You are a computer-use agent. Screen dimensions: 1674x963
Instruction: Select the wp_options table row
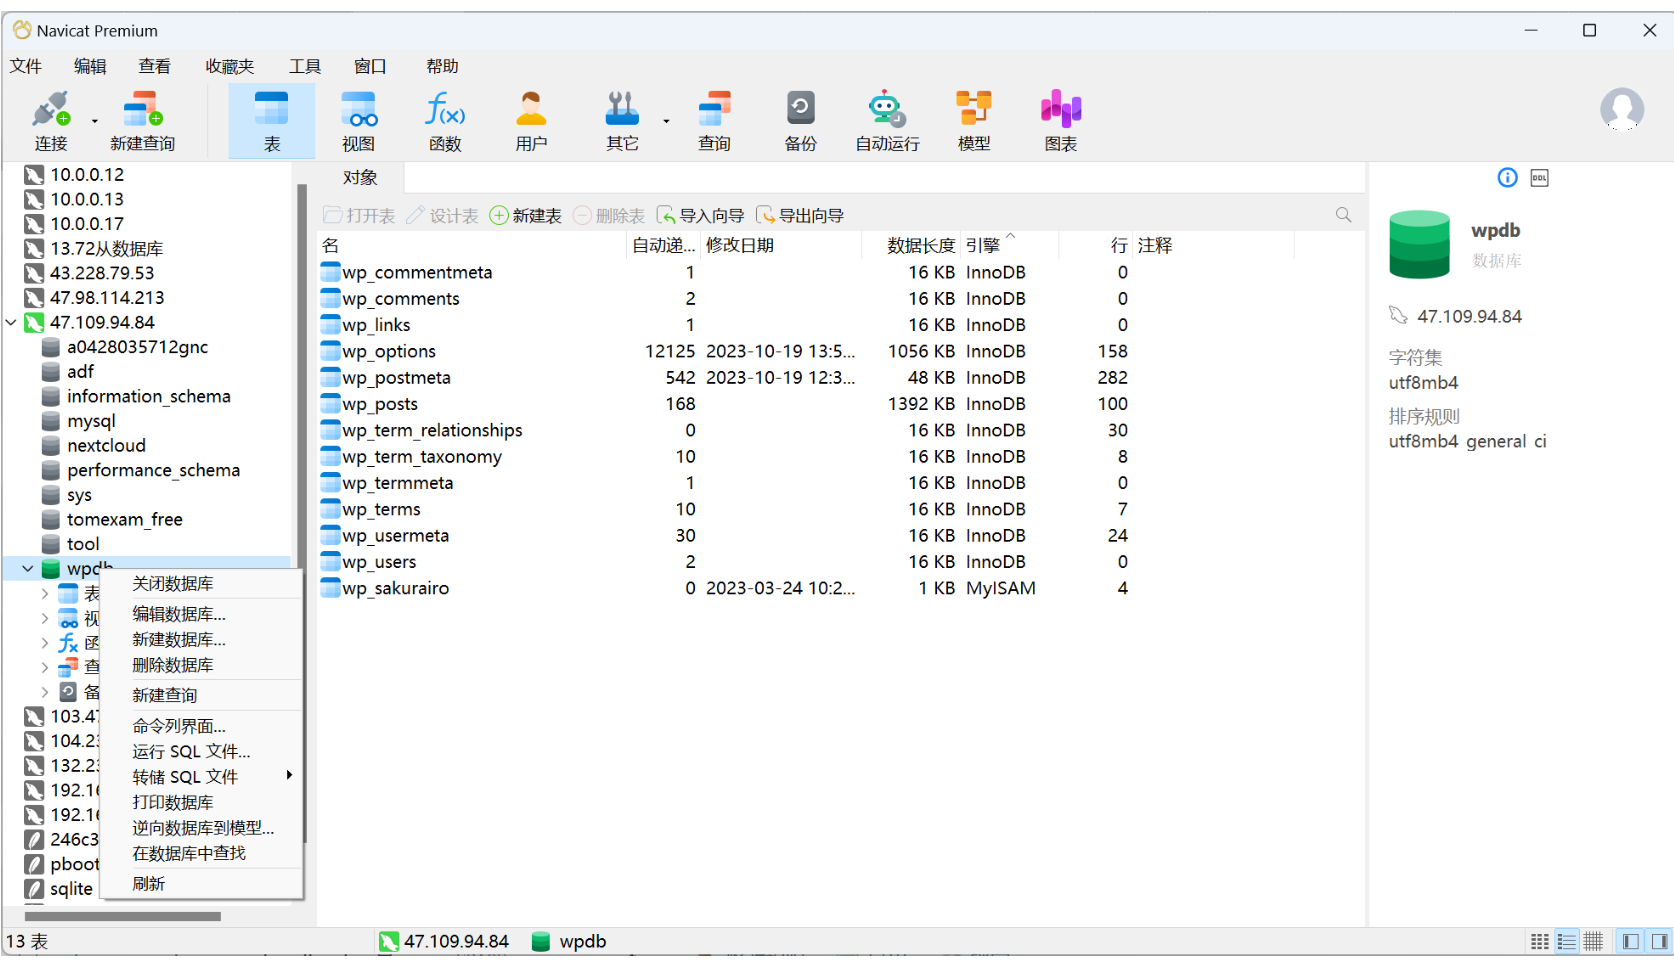(x=389, y=352)
